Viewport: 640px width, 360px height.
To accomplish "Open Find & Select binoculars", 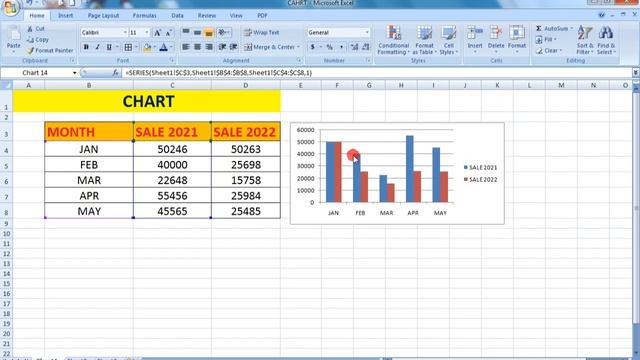I will pos(606,40).
